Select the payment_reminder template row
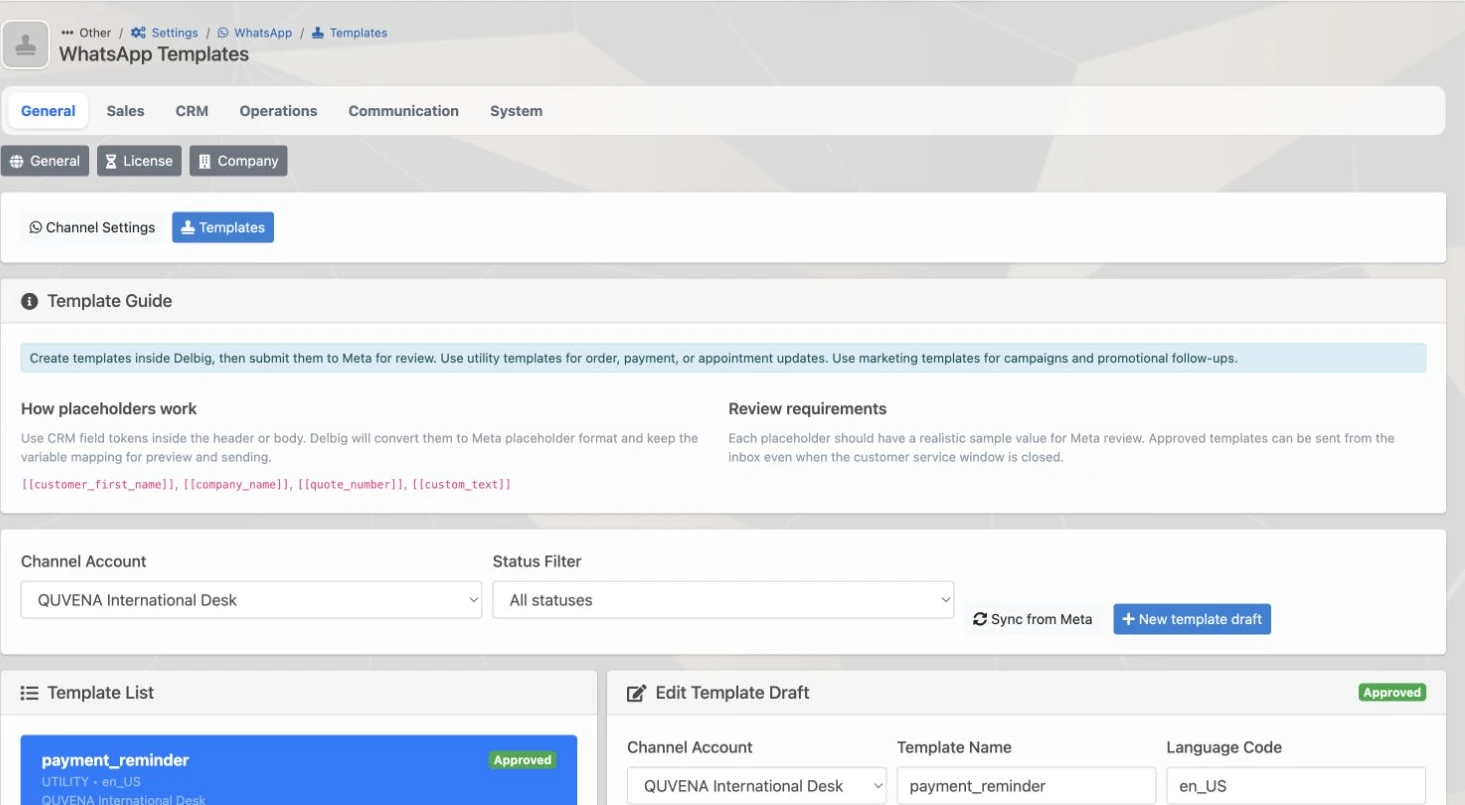 299,770
